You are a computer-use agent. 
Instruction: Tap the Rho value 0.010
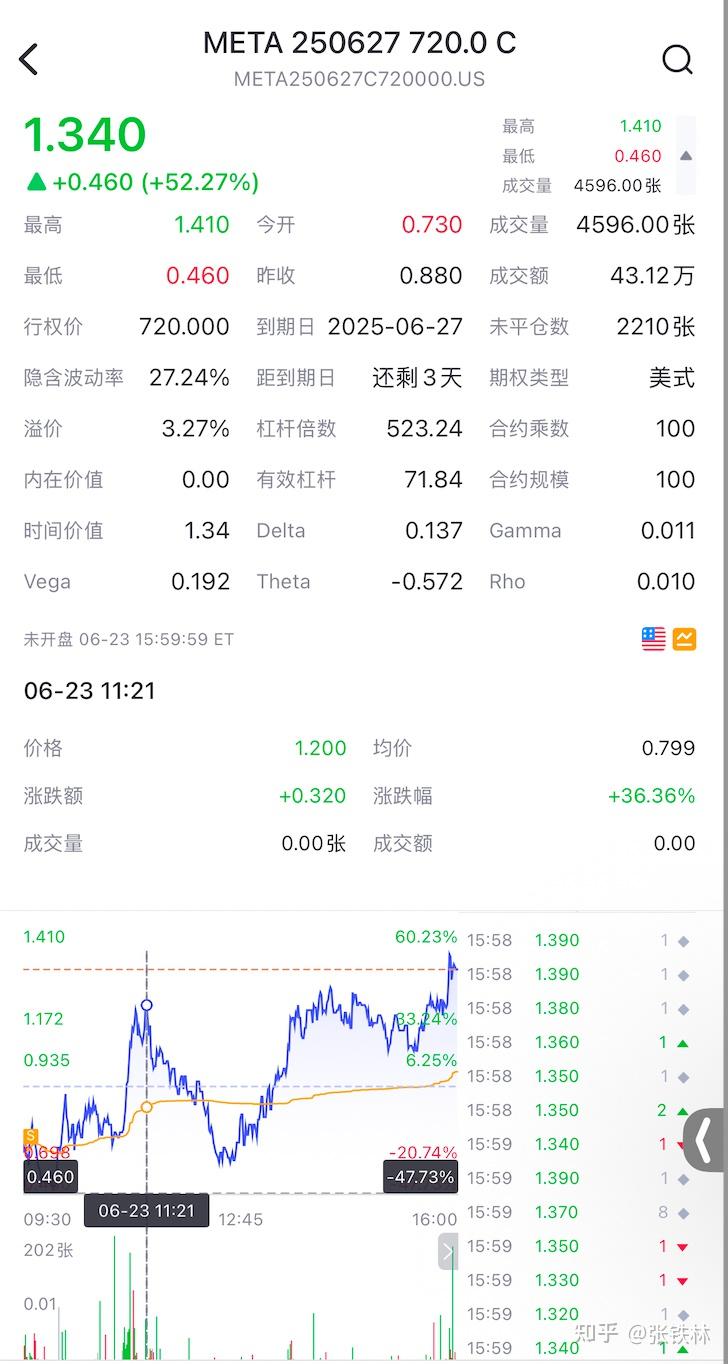pos(666,582)
